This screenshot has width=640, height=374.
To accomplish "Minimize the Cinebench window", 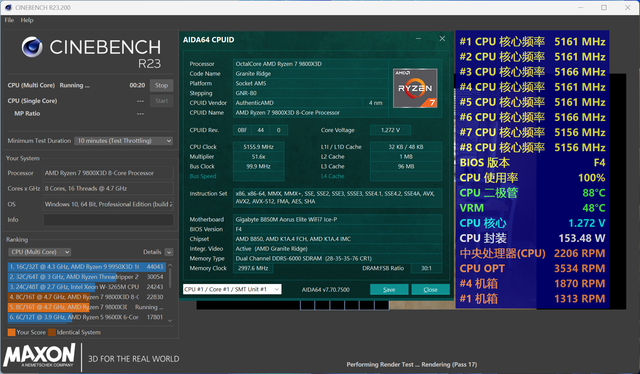I will (x=581, y=7).
